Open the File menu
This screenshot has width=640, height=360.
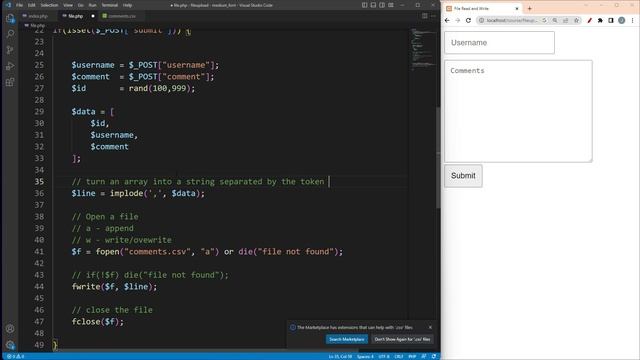pyautogui.click(x=19, y=5)
